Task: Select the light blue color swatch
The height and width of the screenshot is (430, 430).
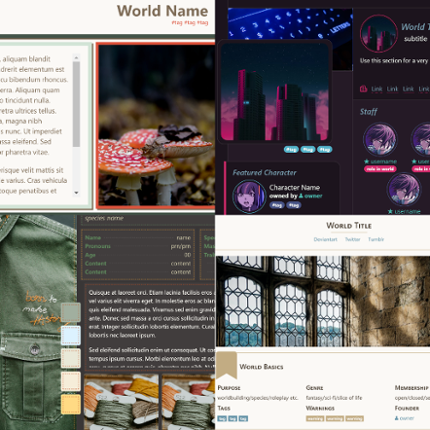Action: pyautogui.click(x=71, y=335)
